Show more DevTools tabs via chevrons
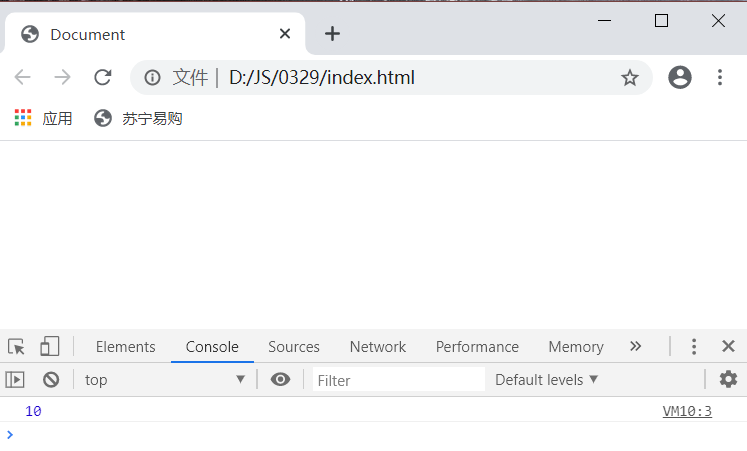This screenshot has height=451, width=747. tap(636, 346)
